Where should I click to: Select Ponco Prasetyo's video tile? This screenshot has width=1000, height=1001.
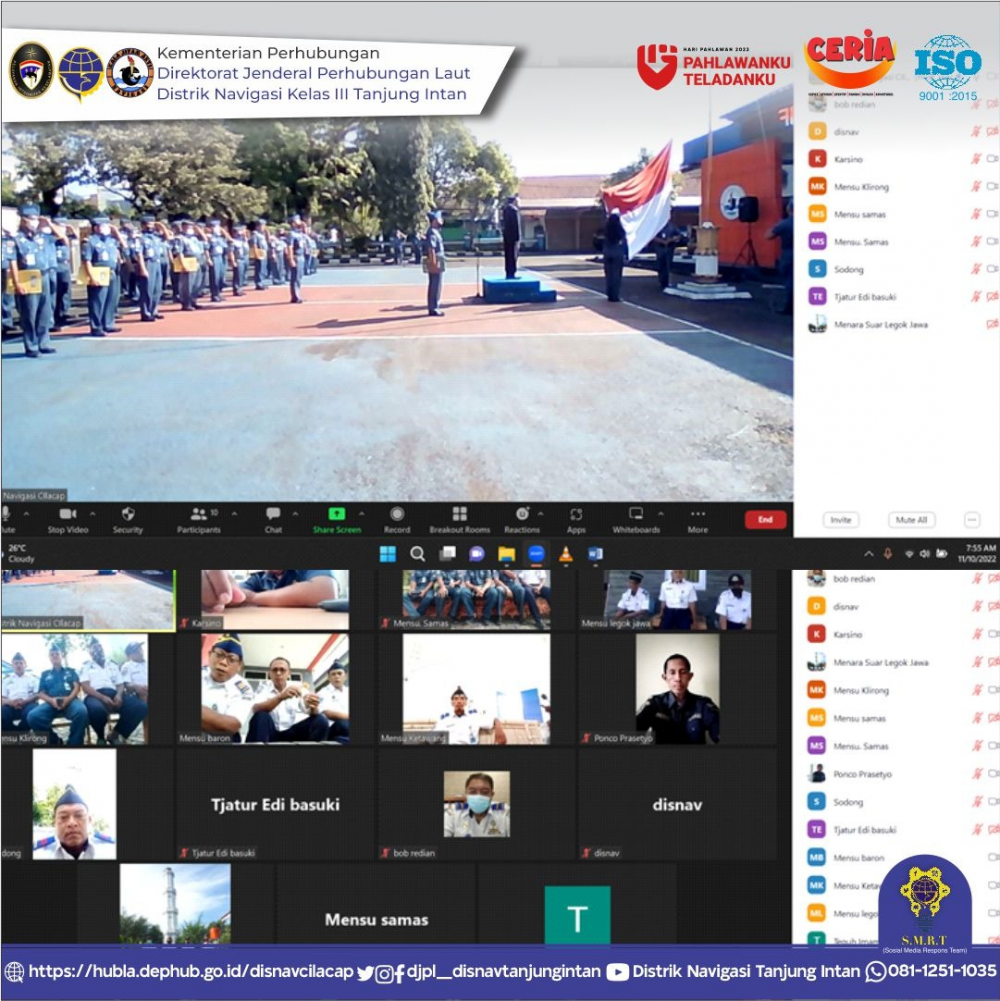tap(678, 689)
